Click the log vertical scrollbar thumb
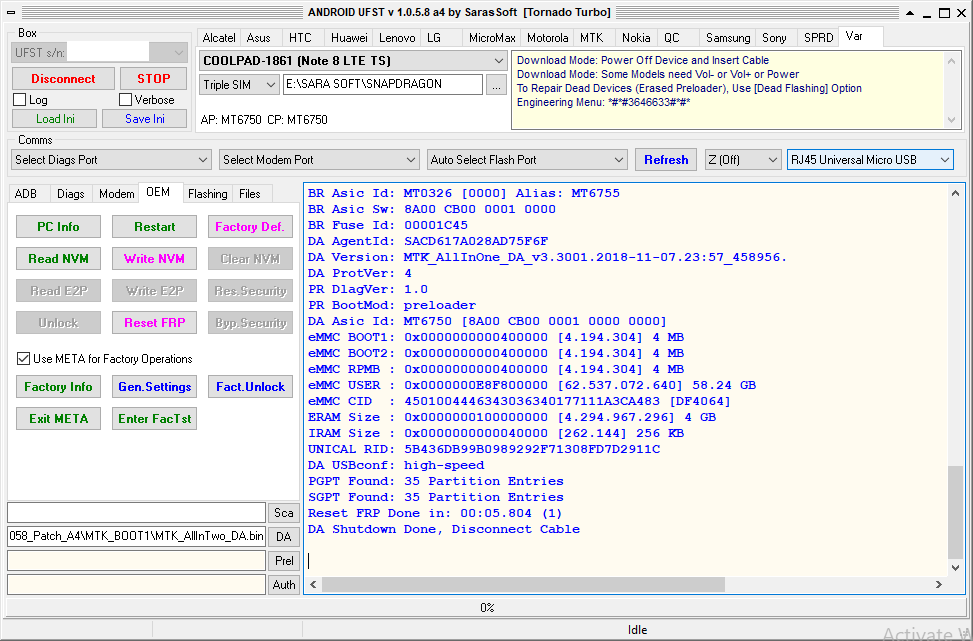Viewport: 973px width, 641px height. [956, 512]
